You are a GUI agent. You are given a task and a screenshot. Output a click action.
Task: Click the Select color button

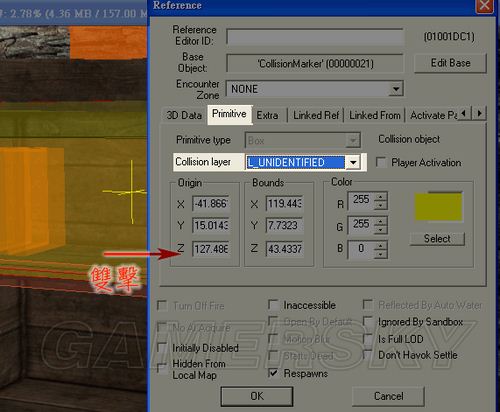(437, 239)
